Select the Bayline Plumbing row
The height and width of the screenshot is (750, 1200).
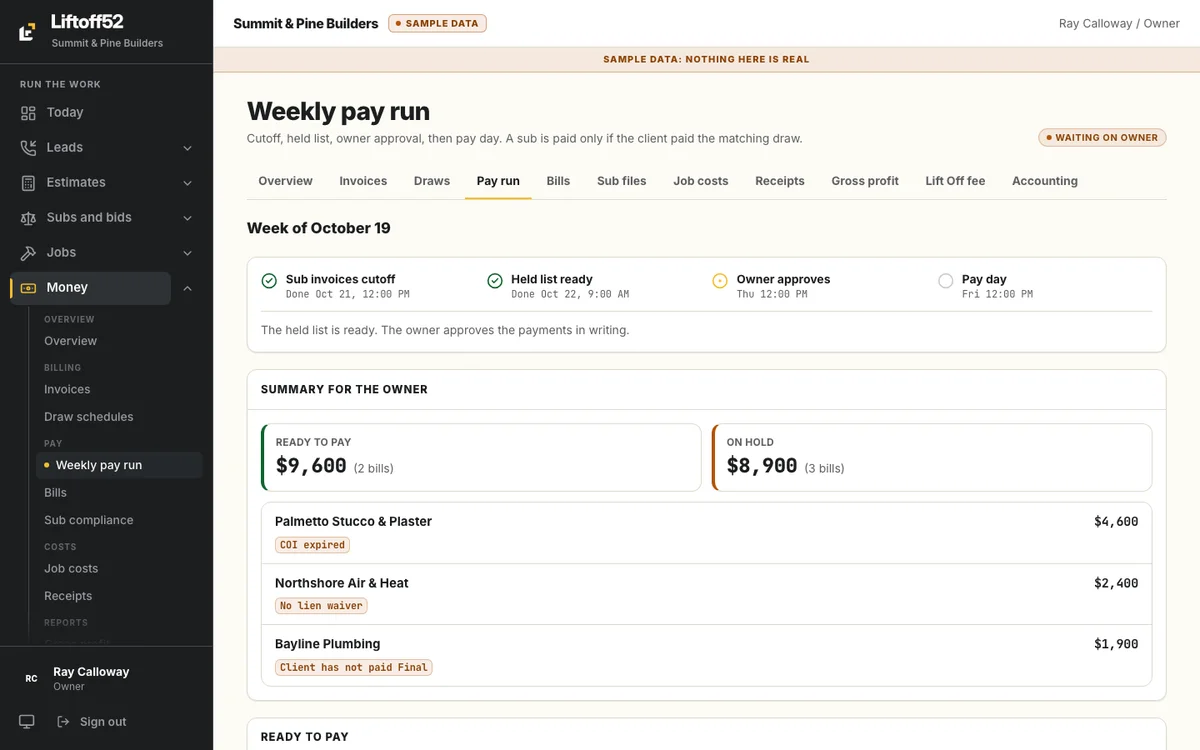pos(706,655)
